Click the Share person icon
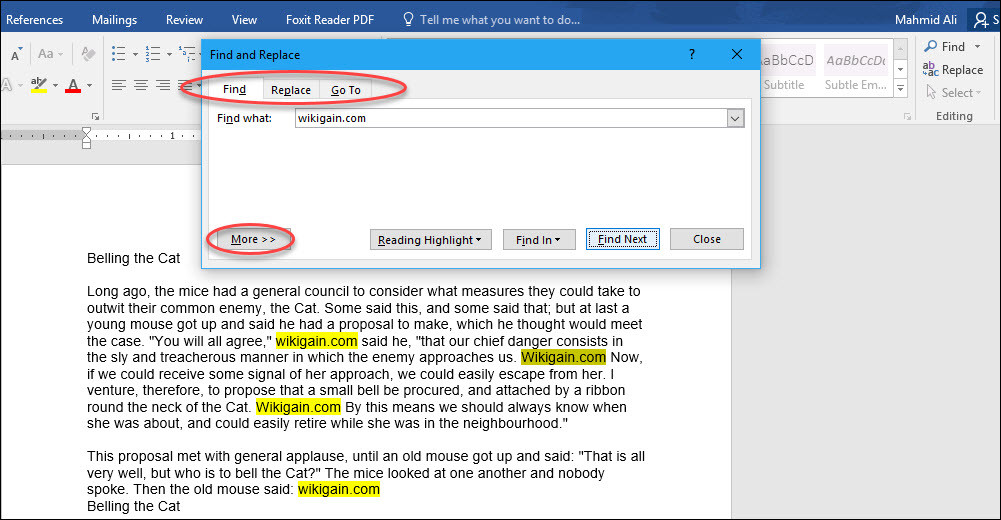 (981, 20)
